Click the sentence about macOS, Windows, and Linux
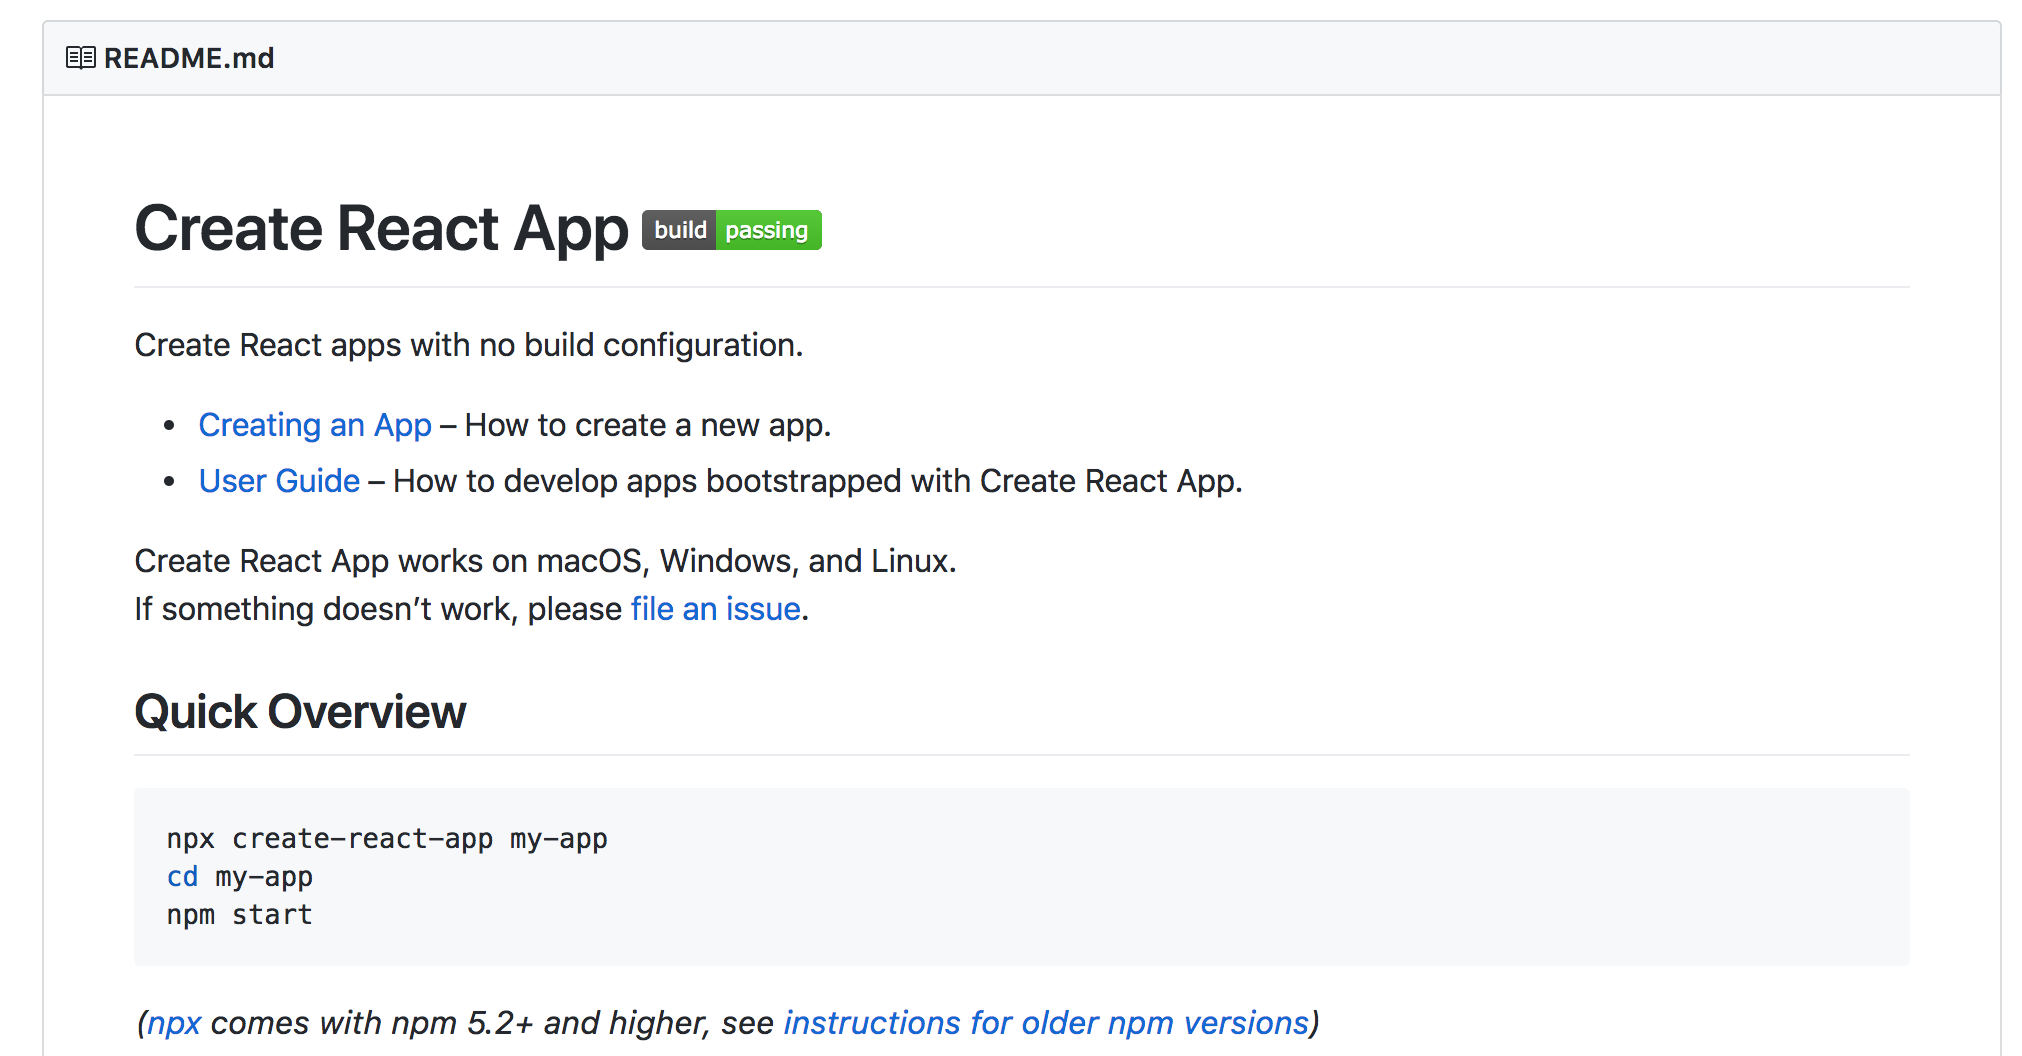Viewport: 2022px width, 1056px height. pos(546,561)
